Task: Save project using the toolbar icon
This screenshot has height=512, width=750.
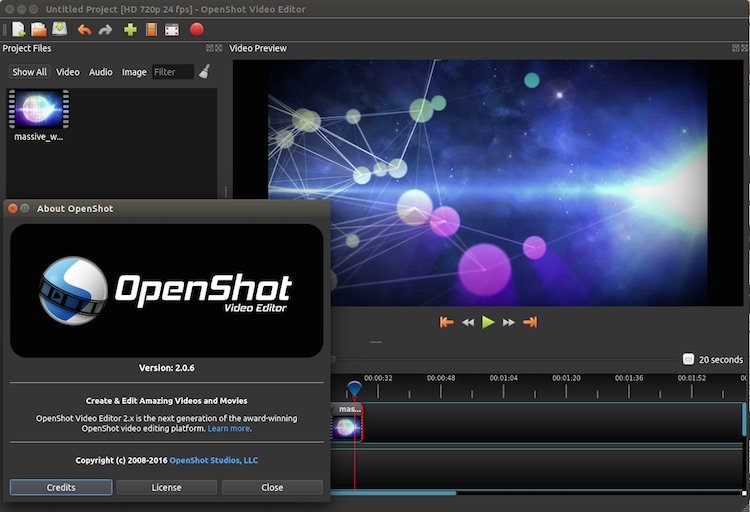Action: coord(59,29)
